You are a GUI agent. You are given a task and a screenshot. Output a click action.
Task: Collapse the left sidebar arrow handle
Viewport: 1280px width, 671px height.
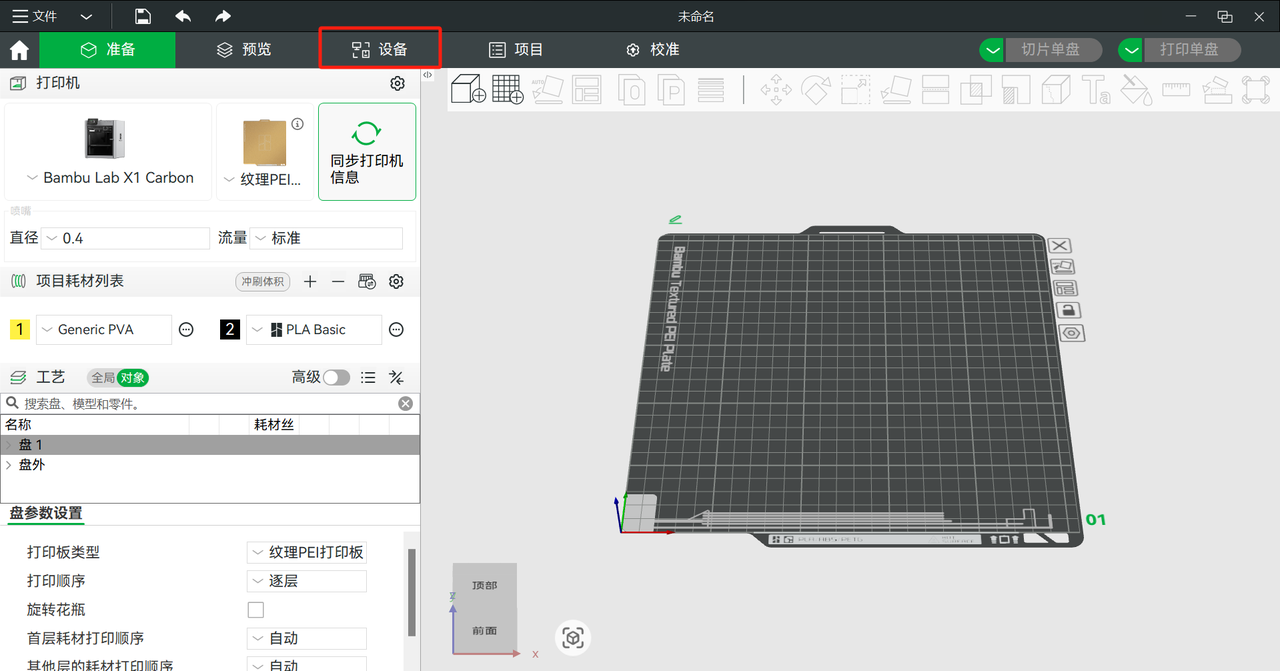427,76
